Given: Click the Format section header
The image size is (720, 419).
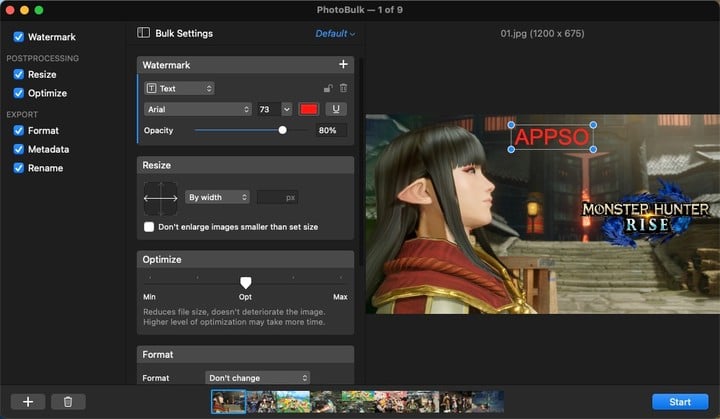Looking at the screenshot, I should coord(246,355).
